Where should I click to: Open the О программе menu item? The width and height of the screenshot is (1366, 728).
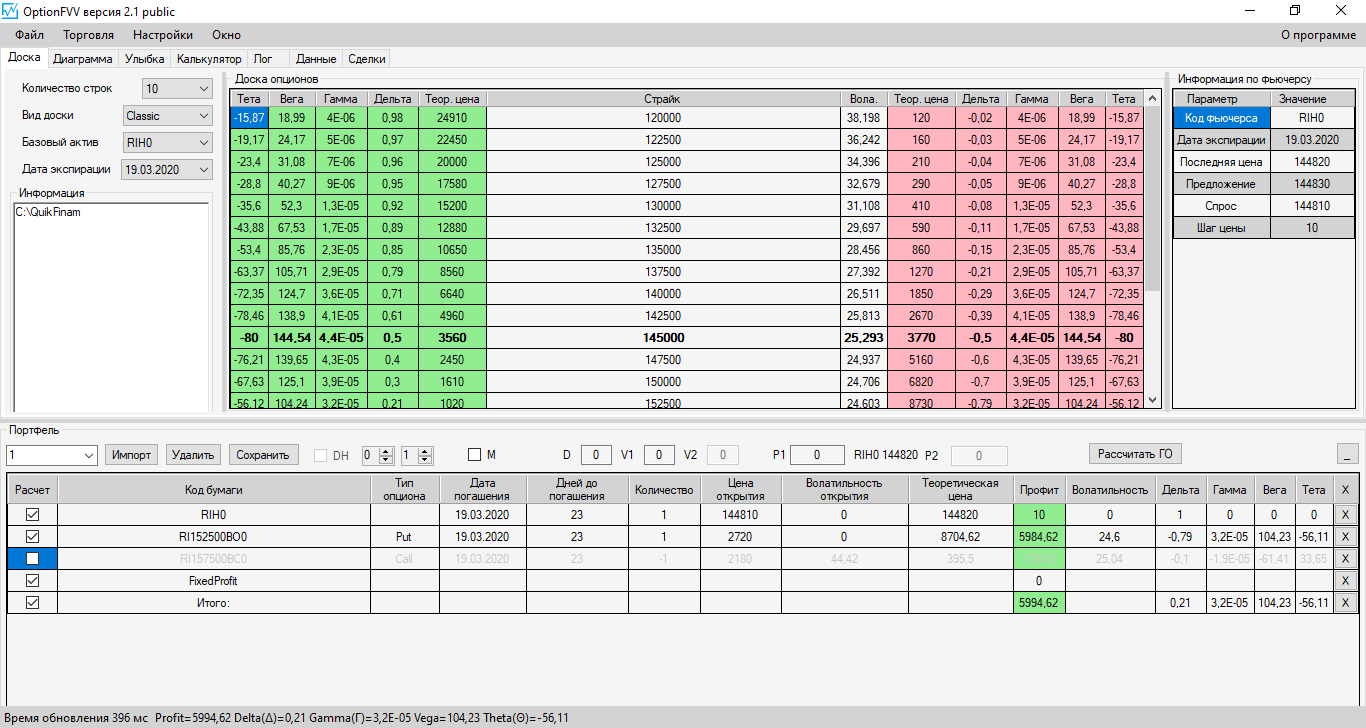[x=1319, y=35]
